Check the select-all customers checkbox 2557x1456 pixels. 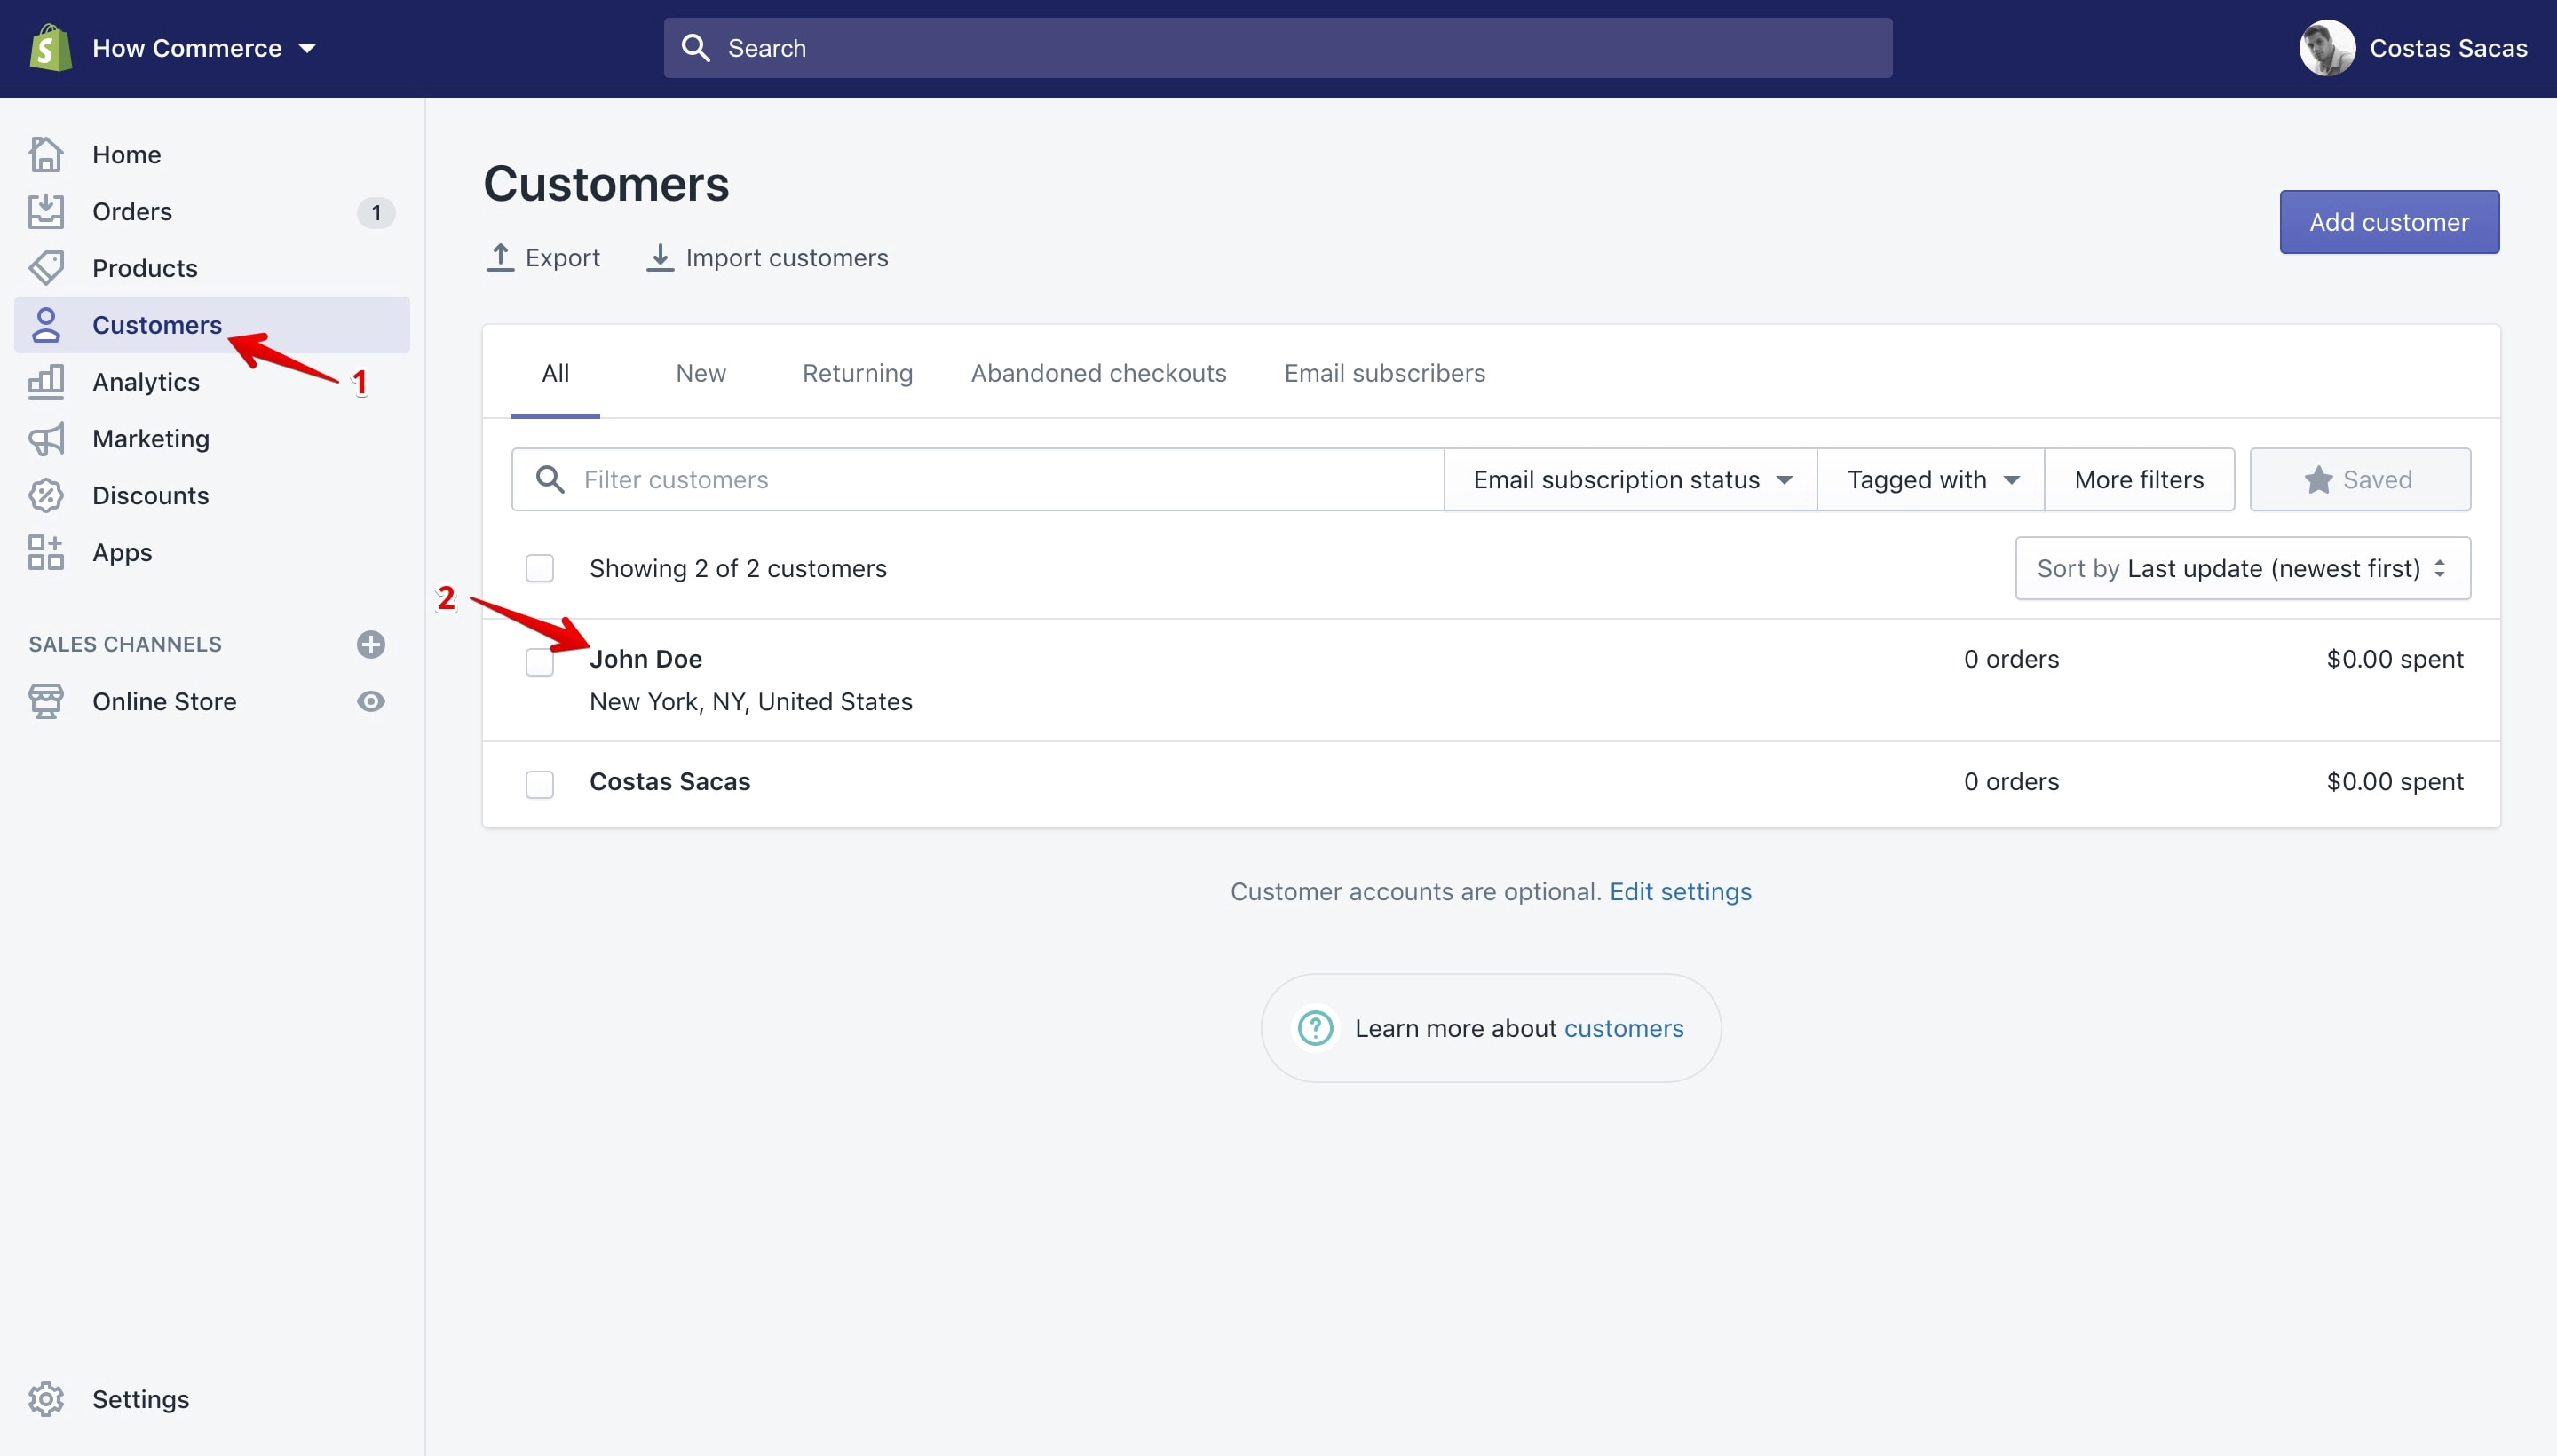pos(540,568)
